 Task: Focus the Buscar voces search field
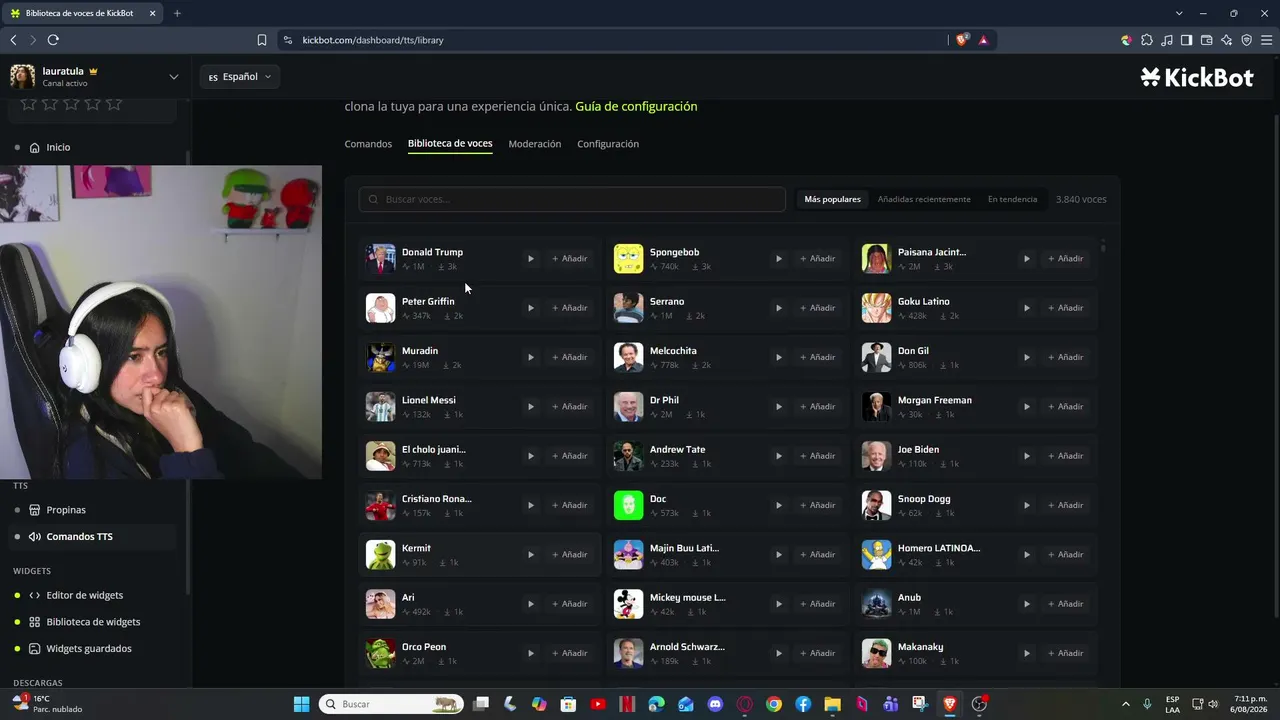point(572,199)
